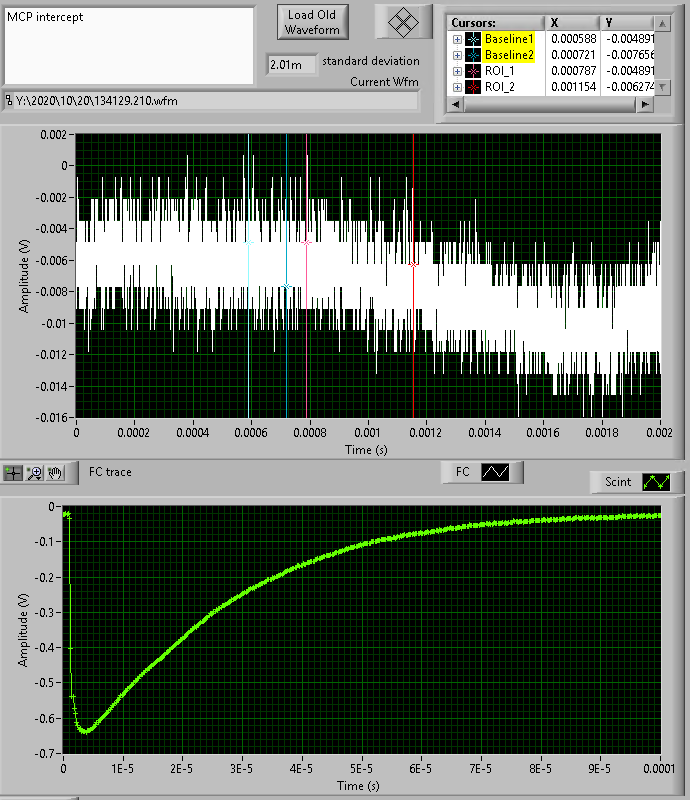Click the Baseline2 cursor style icon
The image size is (690, 800).
pos(473,55)
